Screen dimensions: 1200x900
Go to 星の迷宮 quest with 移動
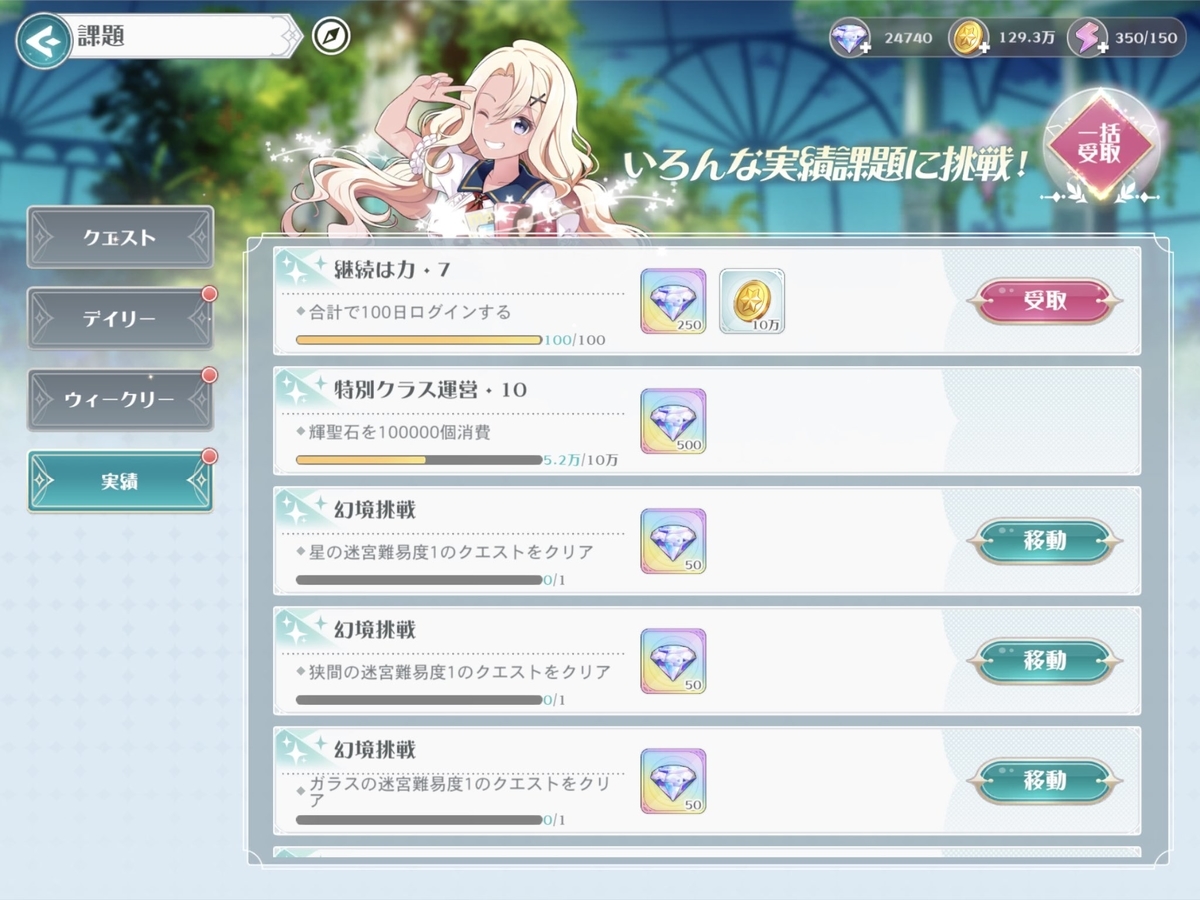coord(1044,541)
